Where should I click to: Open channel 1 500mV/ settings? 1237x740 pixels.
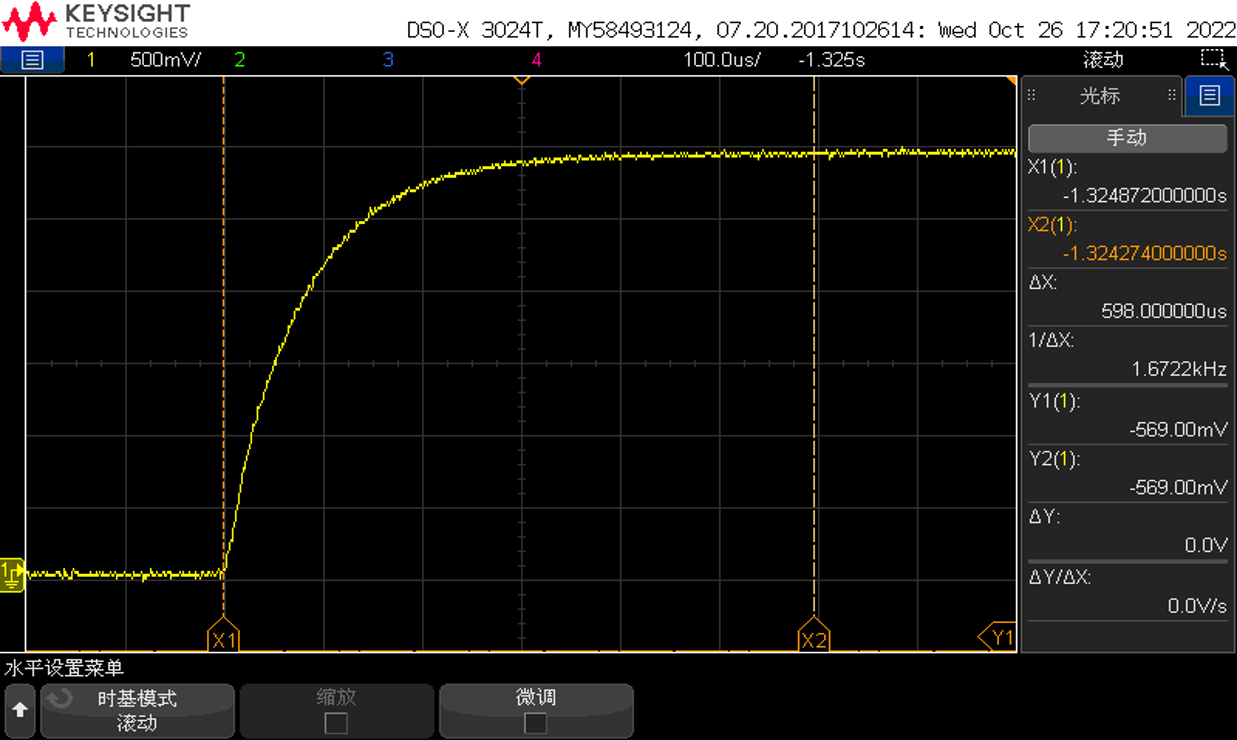pyautogui.click(x=165, y=60)
